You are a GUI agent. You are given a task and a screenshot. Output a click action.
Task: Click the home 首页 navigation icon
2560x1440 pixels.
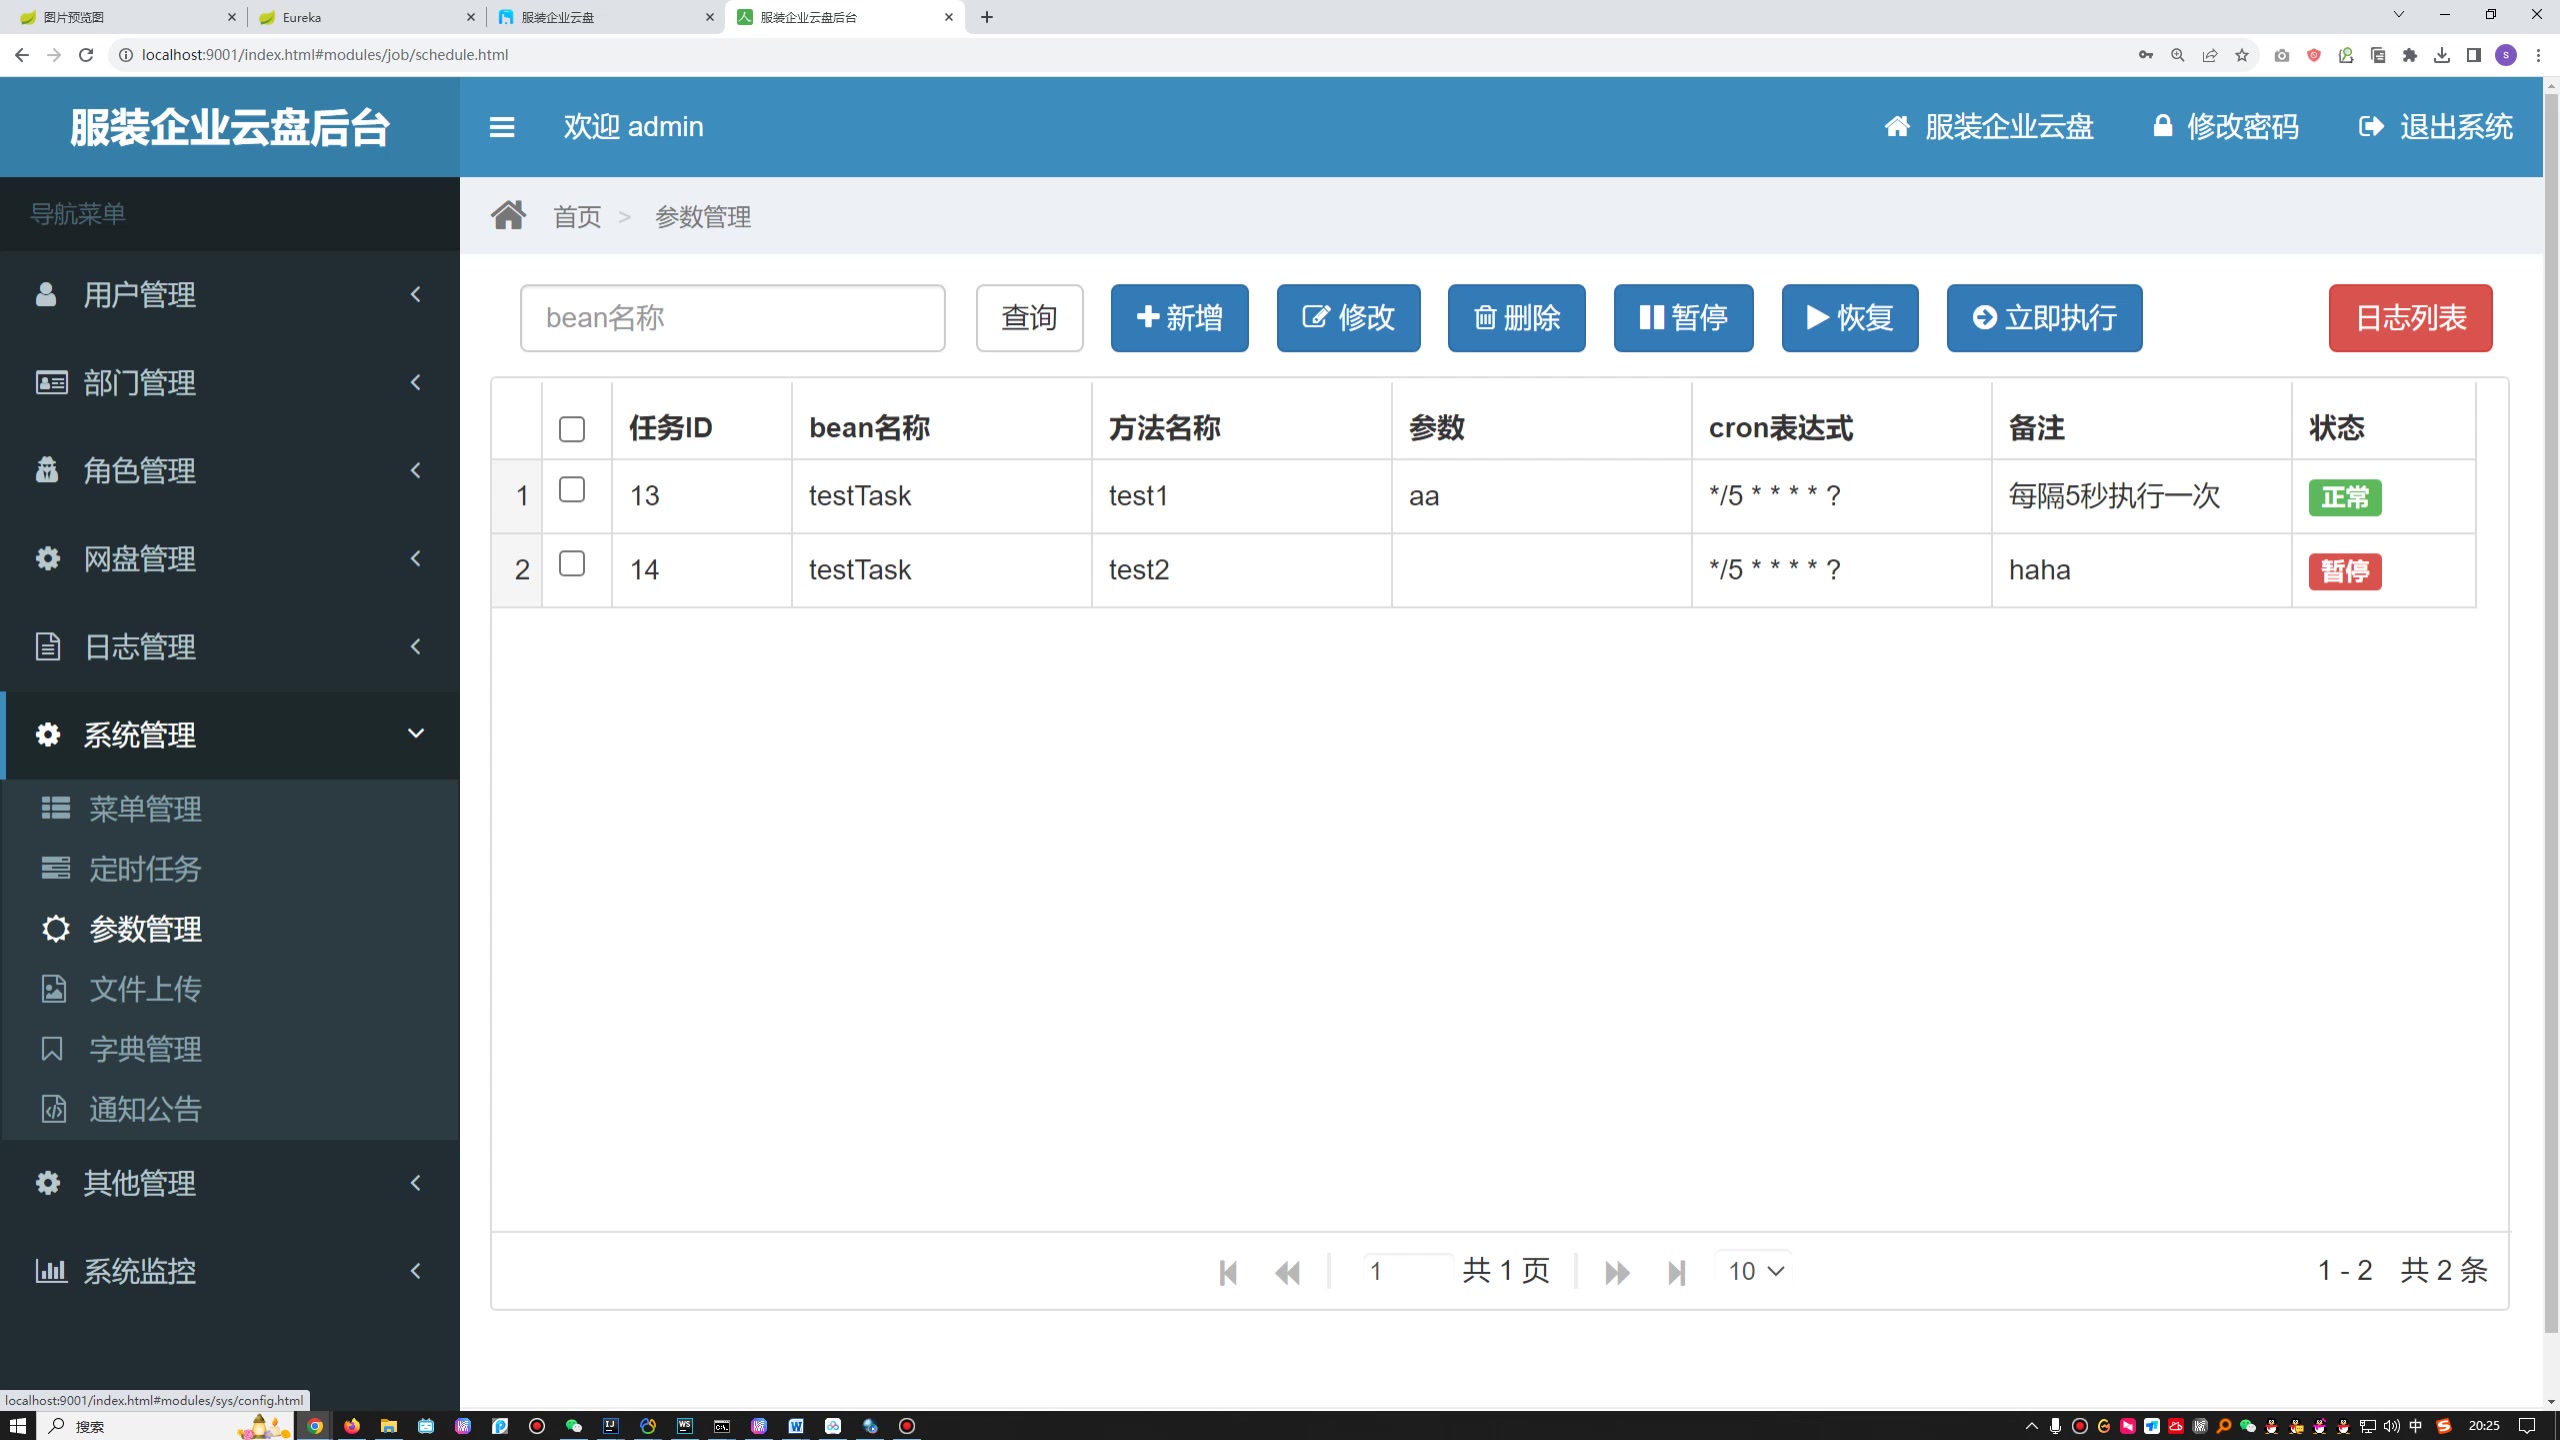click(508, 213)
